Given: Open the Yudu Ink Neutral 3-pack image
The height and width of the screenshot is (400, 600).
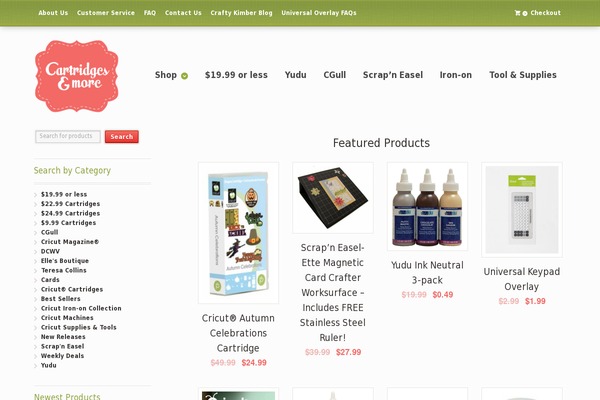Looking at the screenshot, I should coord(427,206).
